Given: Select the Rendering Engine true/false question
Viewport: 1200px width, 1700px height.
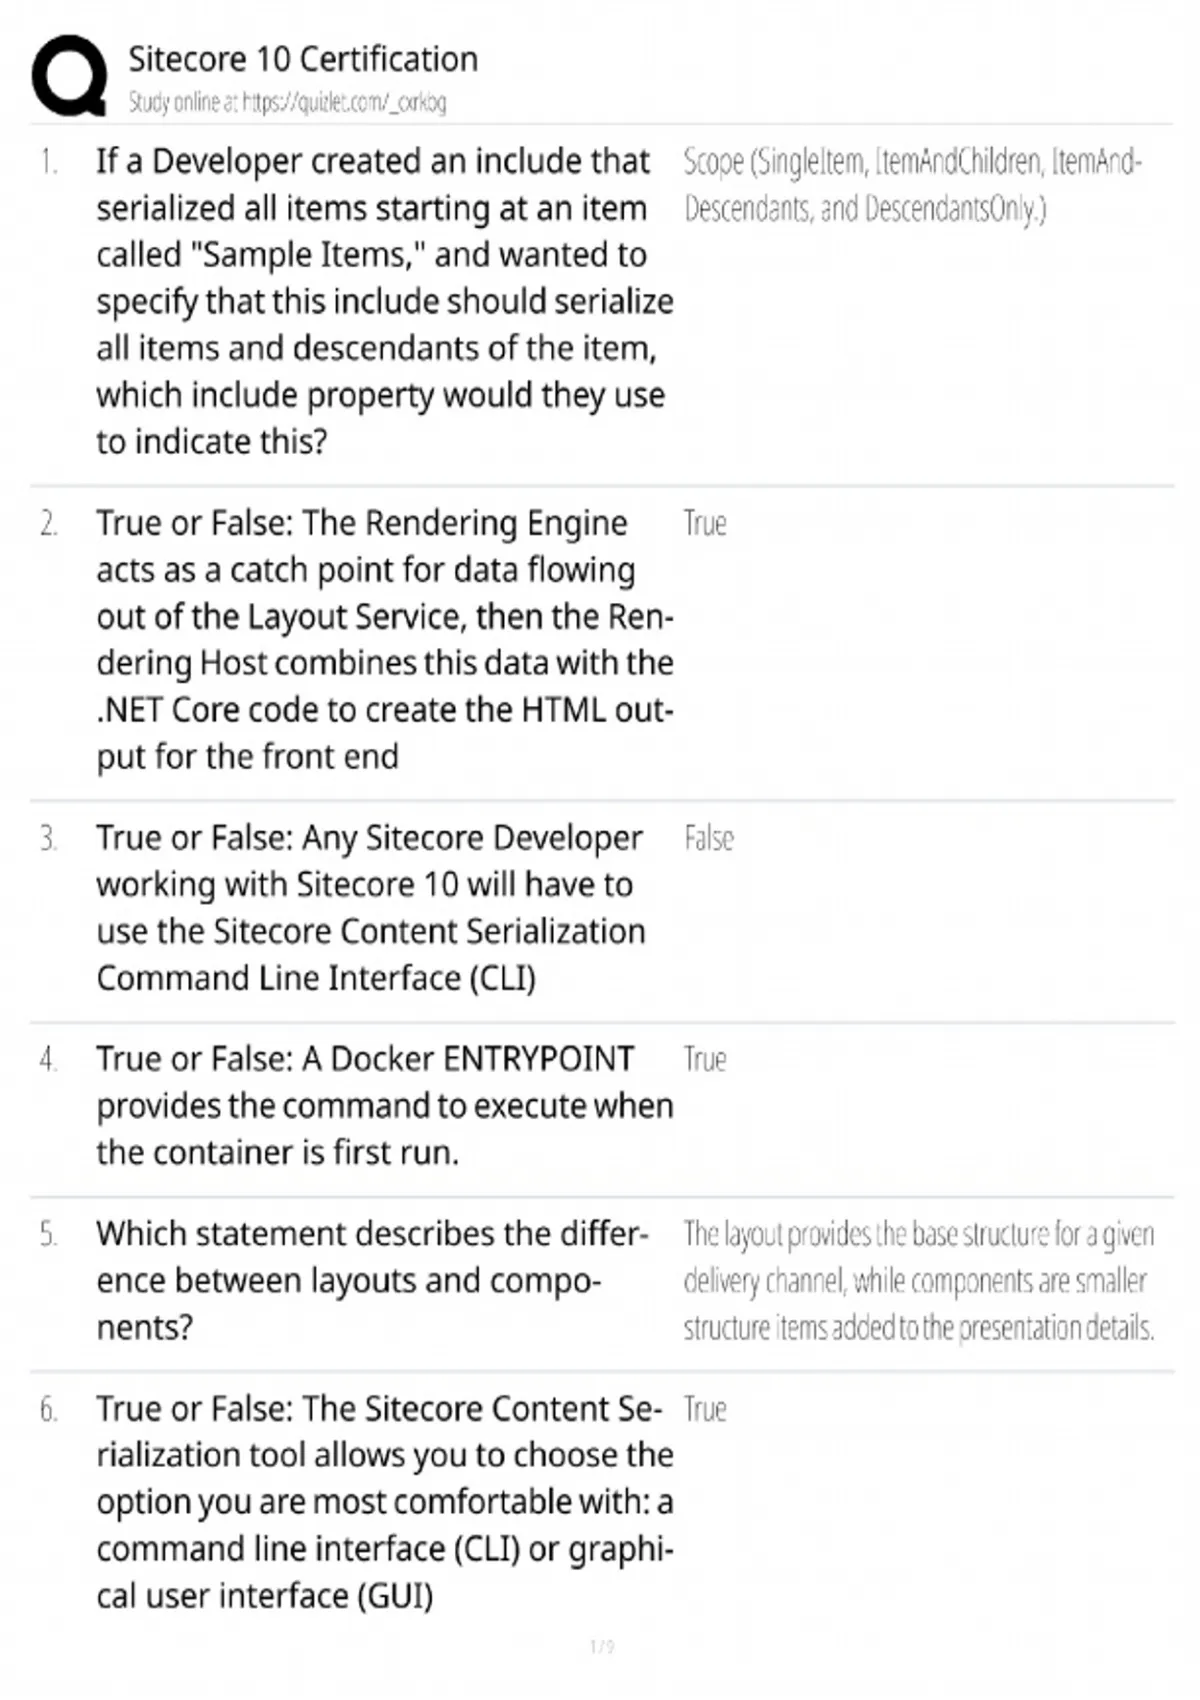Looking at the screenshot, I should click(383, 639).
